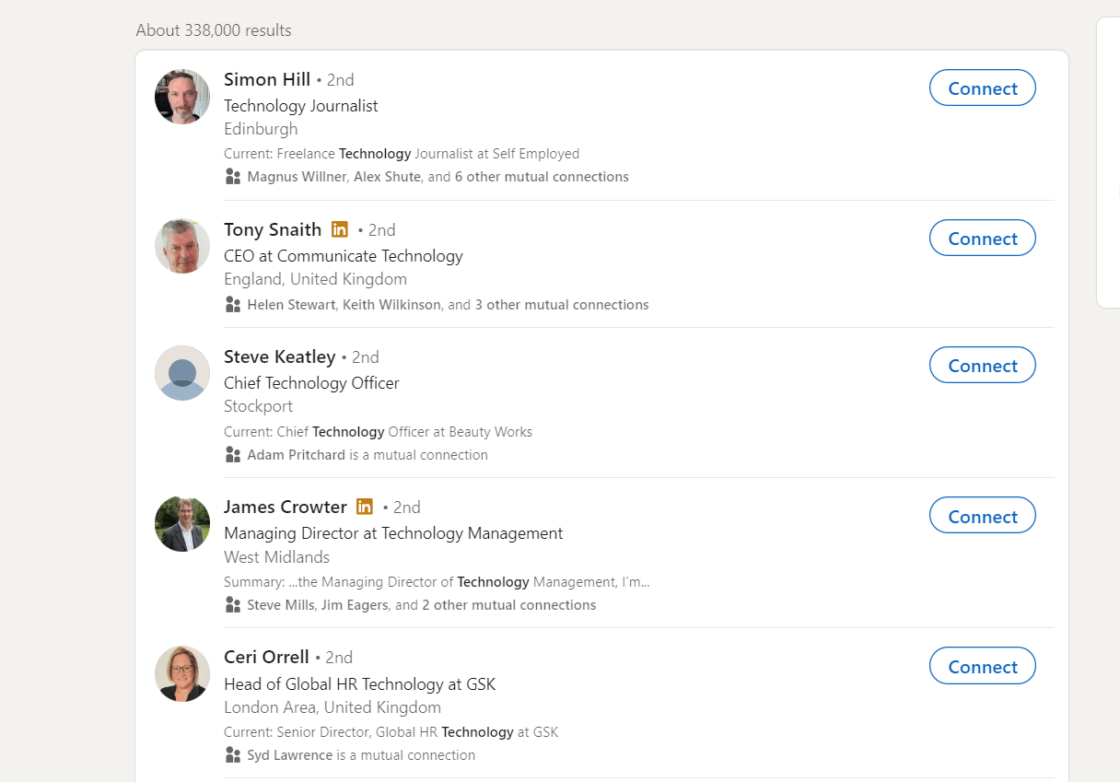
Task: Click Tony Snaith's profile photo
Action: click(x=182, y=246)
